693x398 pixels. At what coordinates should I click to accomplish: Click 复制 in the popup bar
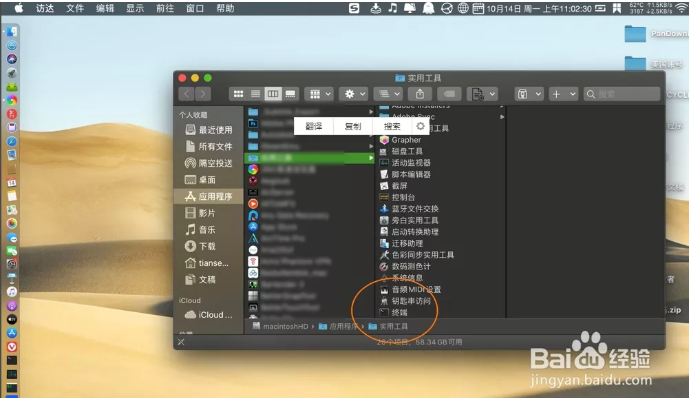(353, 127)
